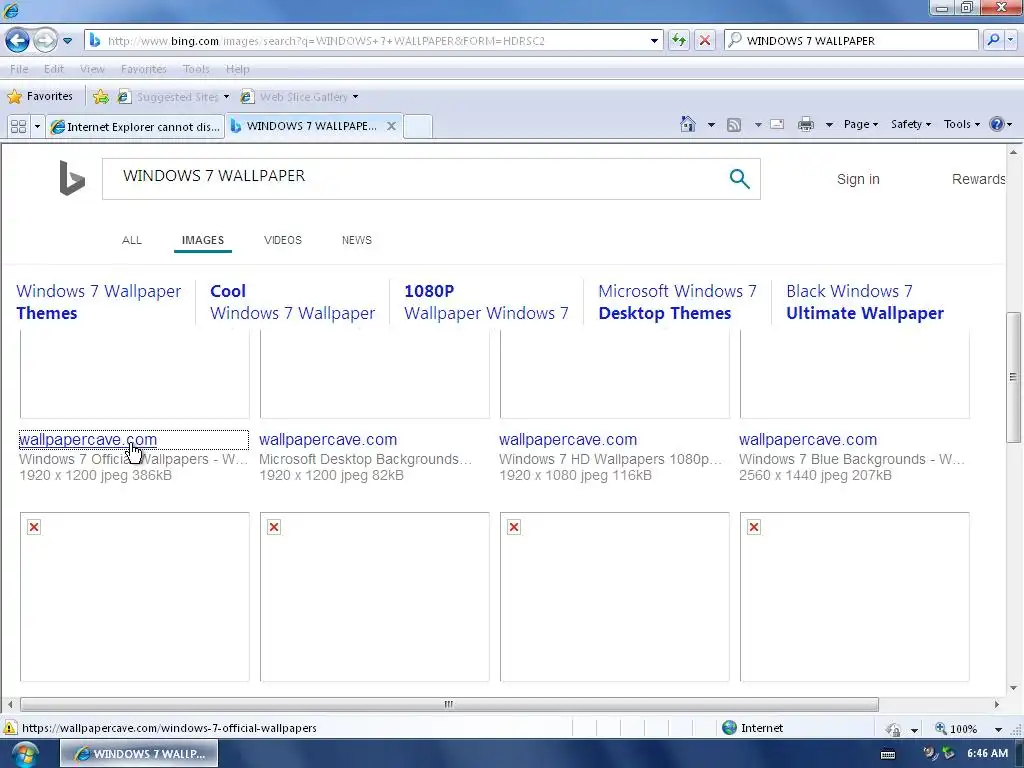The width and height of the screenshot is (1024, 768).
Task: Open Black Windows 7 Ultimate Wallpaper suggestion
Action: [x=865, y=302]
